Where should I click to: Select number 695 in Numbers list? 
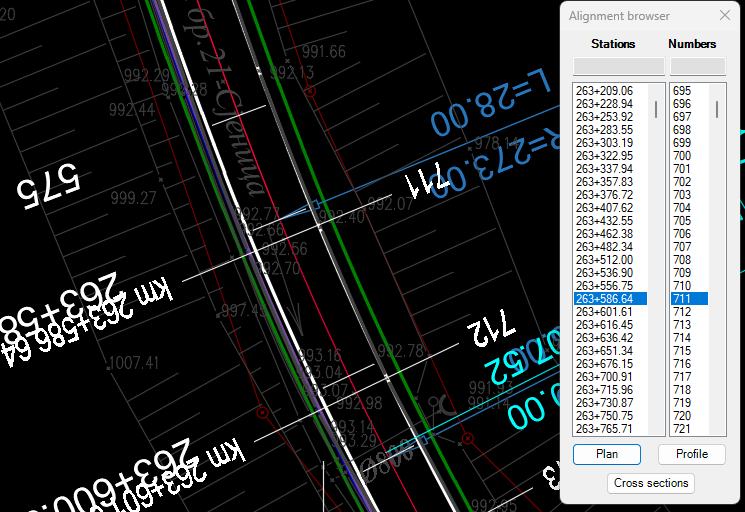682,91
